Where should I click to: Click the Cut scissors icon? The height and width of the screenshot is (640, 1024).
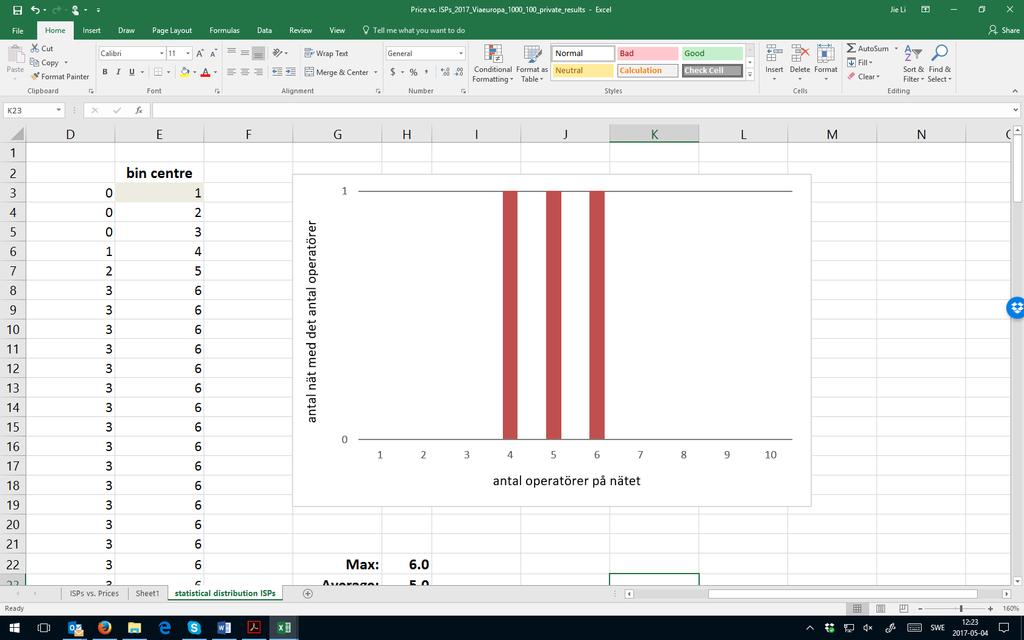point(35,48)
